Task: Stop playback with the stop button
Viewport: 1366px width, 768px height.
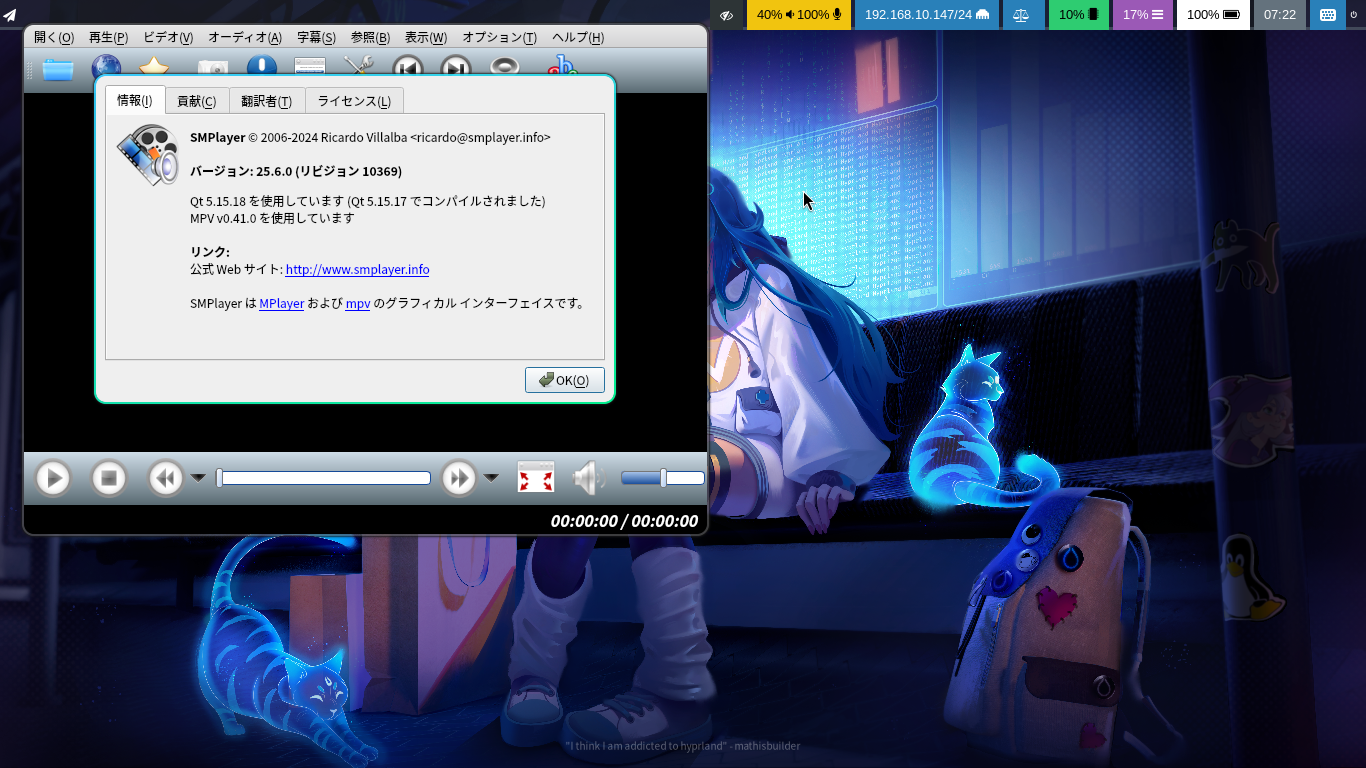Action: pyautogui.click(x=109, y=478)
